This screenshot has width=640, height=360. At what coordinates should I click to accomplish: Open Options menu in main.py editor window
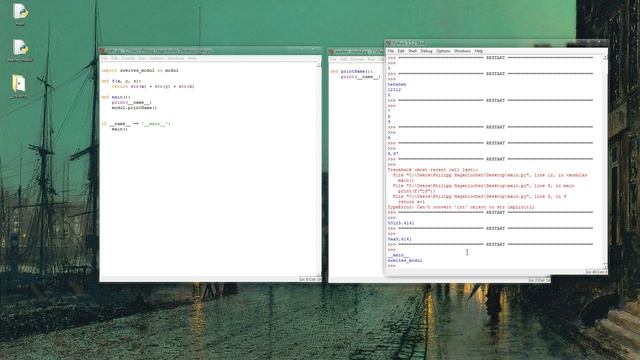(156, 58)
